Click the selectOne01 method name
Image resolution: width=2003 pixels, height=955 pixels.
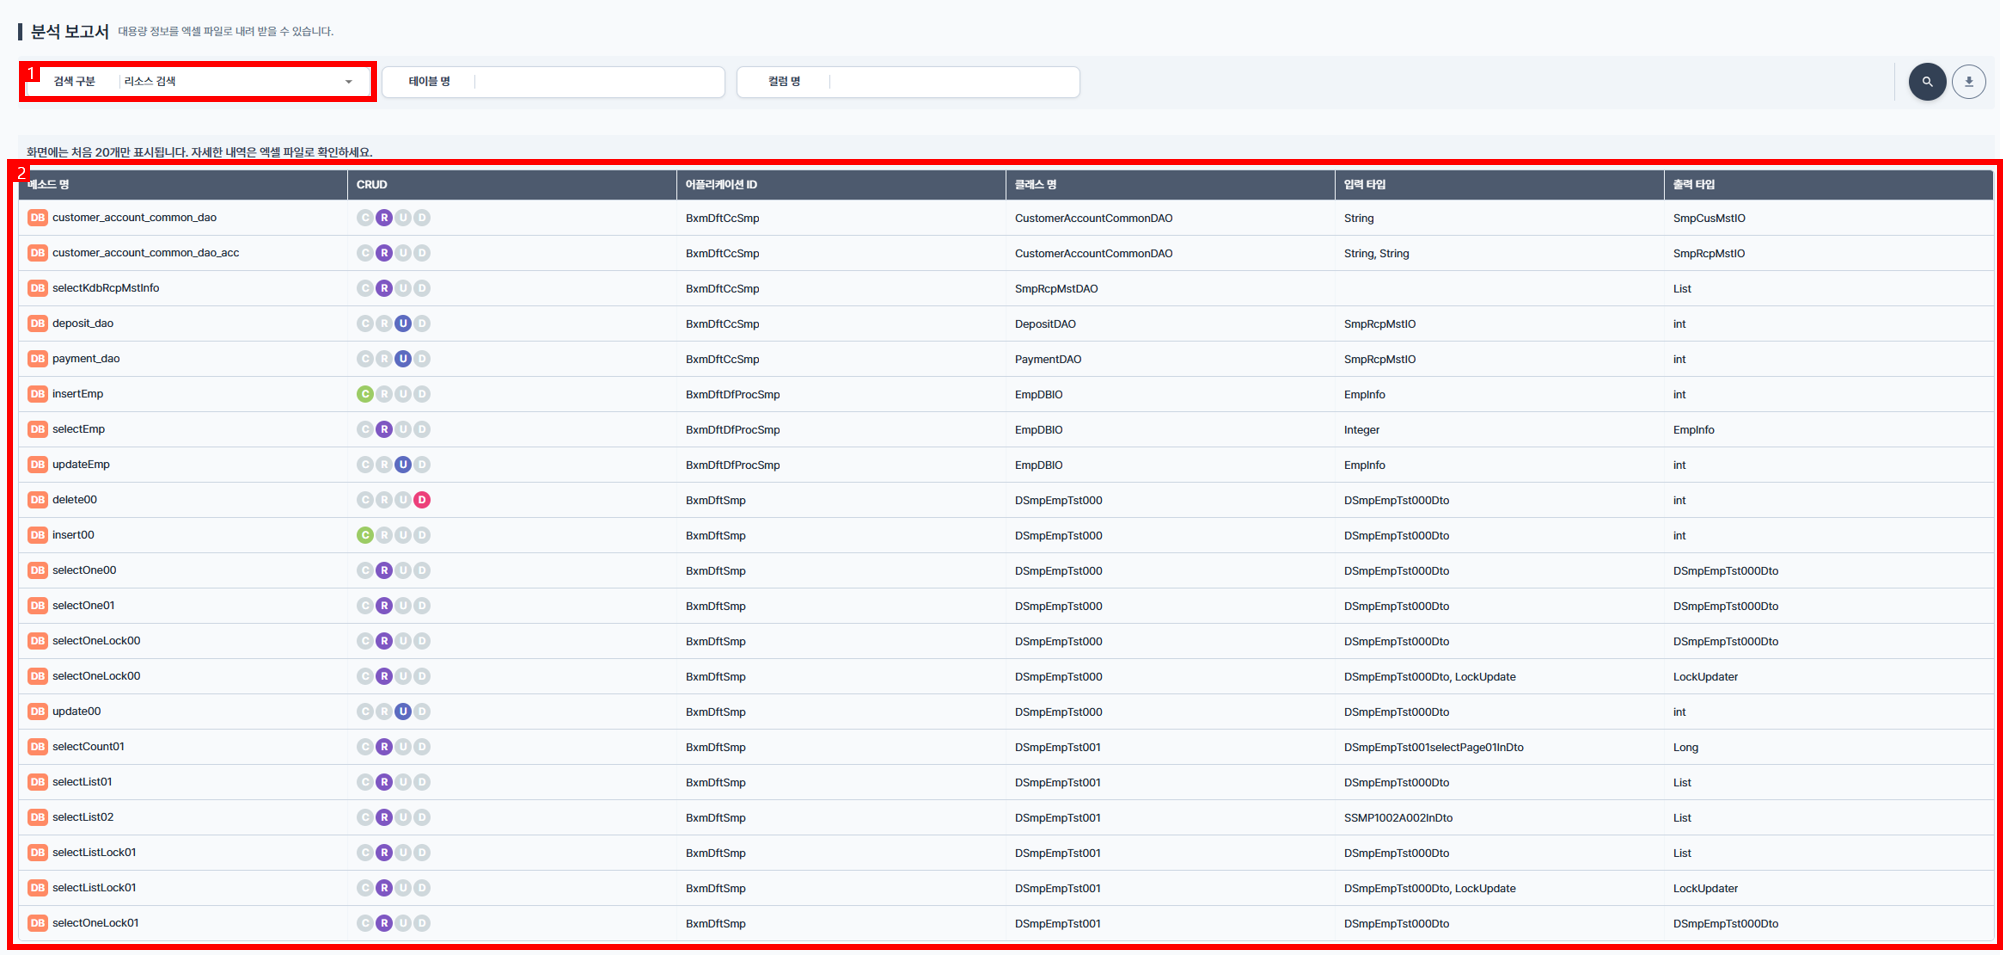[x=83, y=605]
